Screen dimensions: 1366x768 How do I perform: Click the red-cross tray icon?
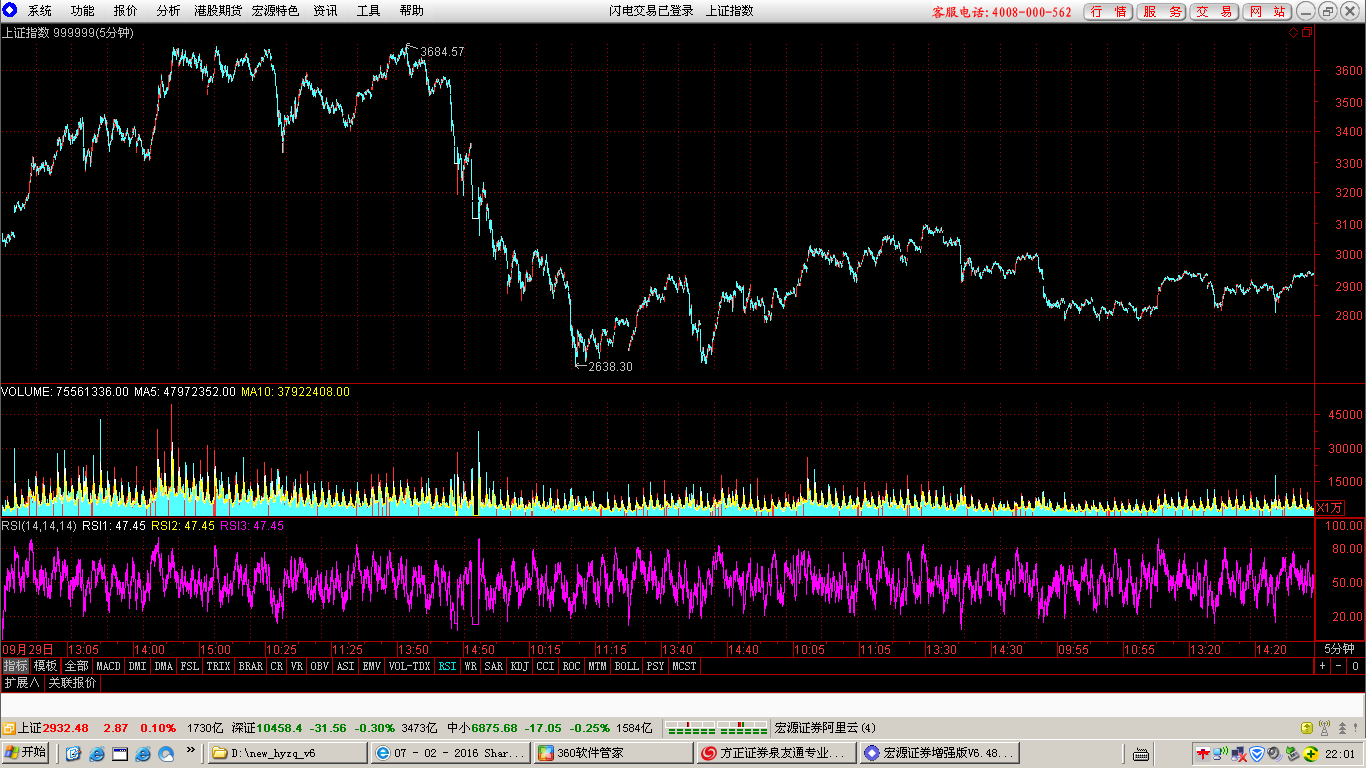[1203, 753]
